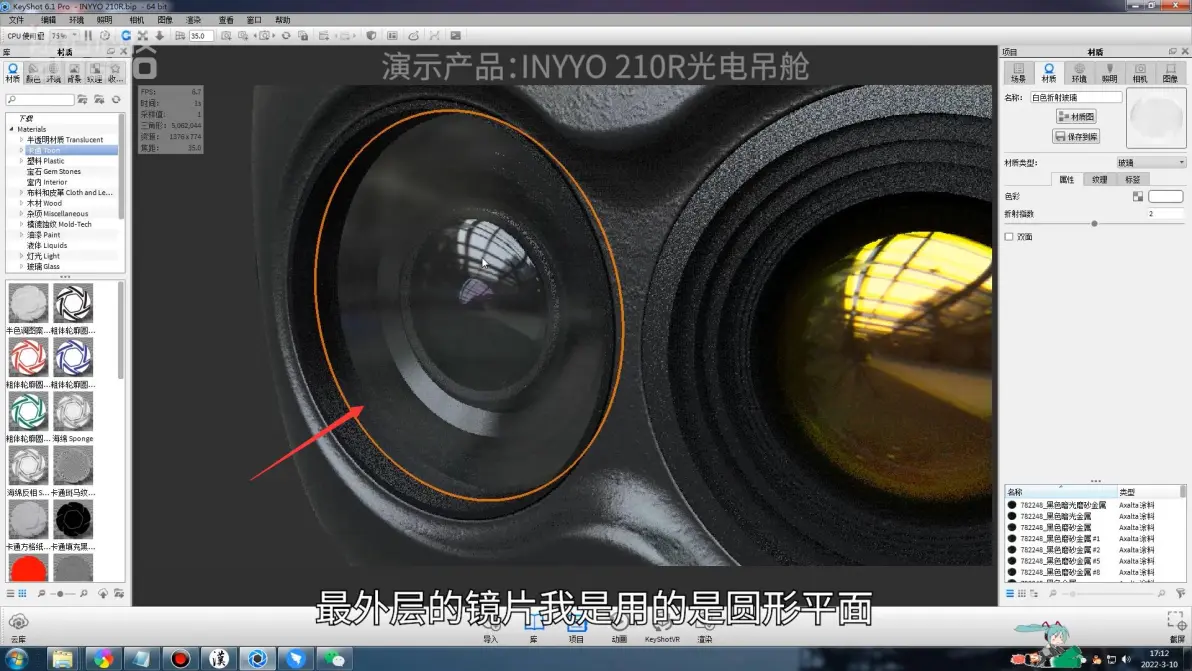Refresh the library with the reload icon
Image resolution: width=1192 pixels, height=671 pixels.
116,100
